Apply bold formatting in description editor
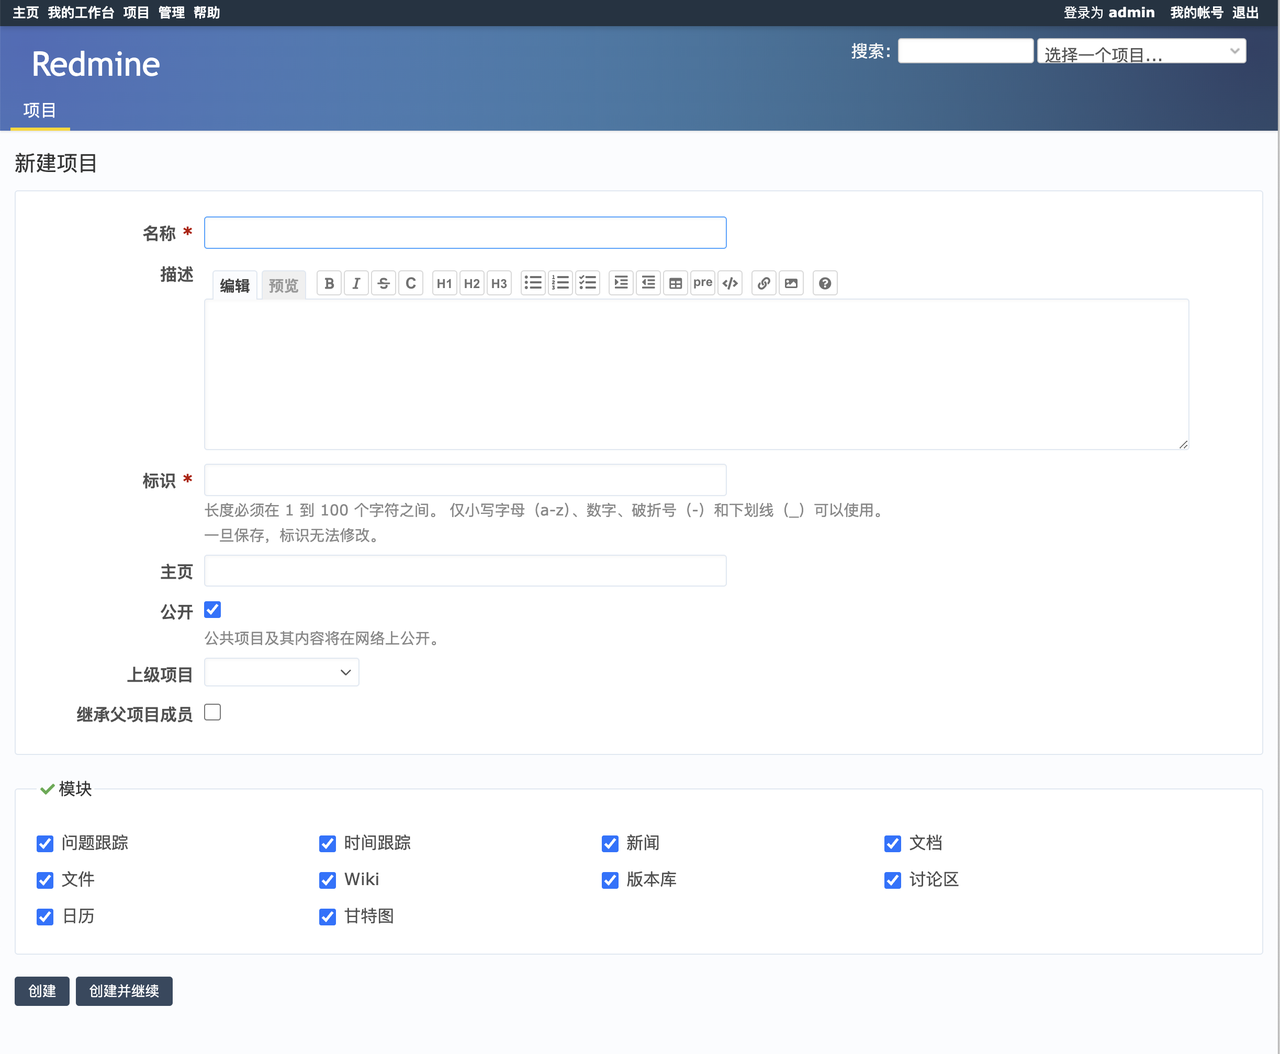 click(328, 283)
